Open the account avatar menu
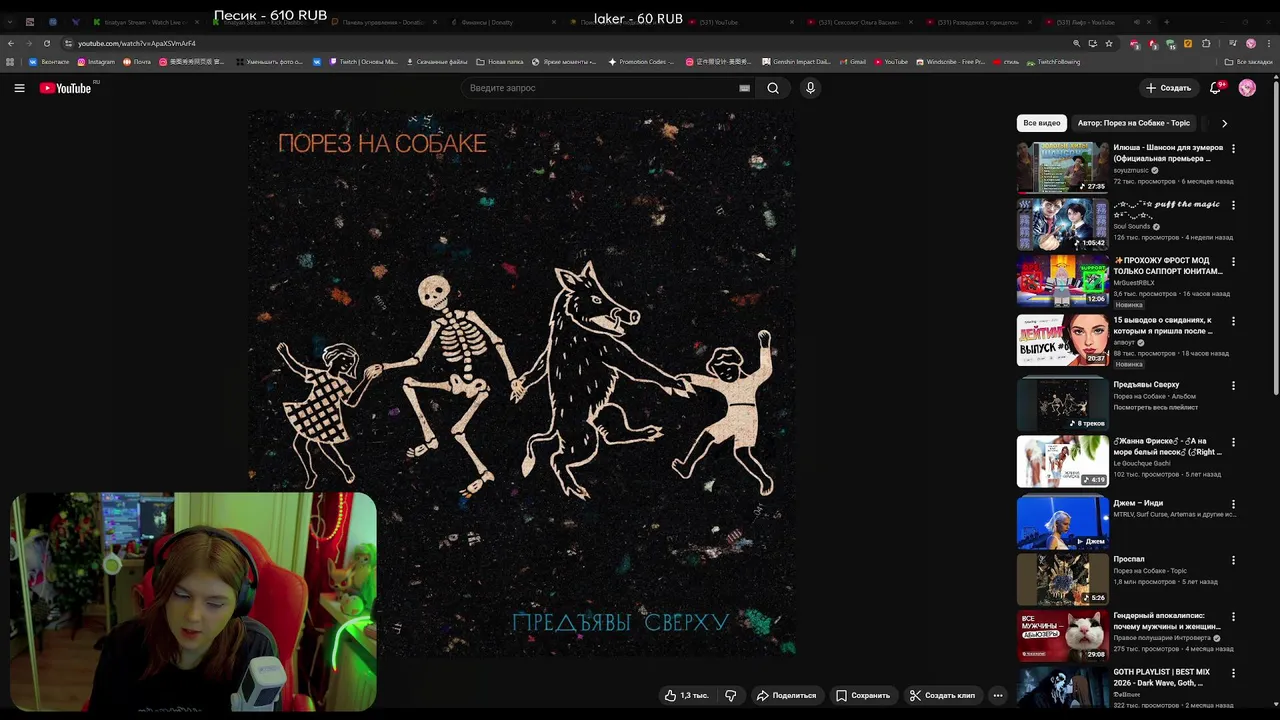 1247,88
